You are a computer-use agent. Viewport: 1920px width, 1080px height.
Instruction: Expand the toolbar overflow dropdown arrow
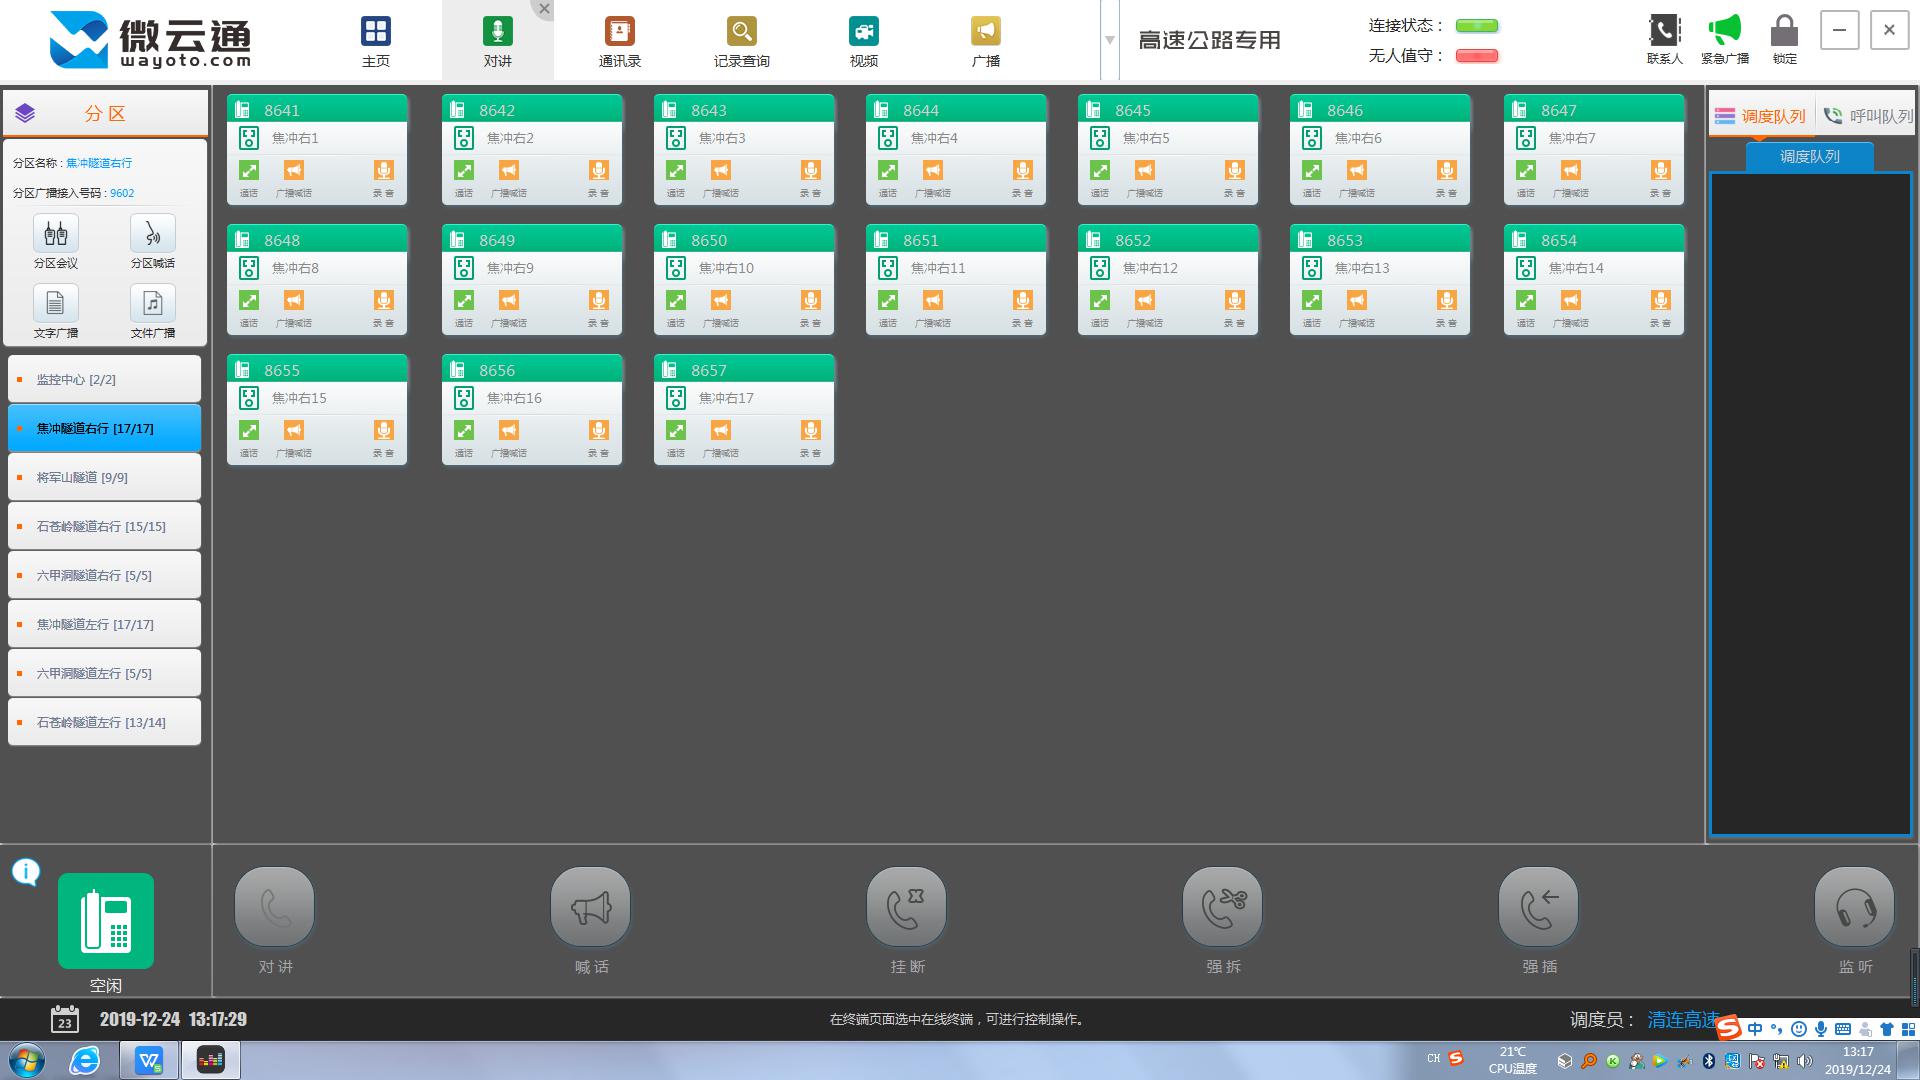click(x=1109, y=40)
